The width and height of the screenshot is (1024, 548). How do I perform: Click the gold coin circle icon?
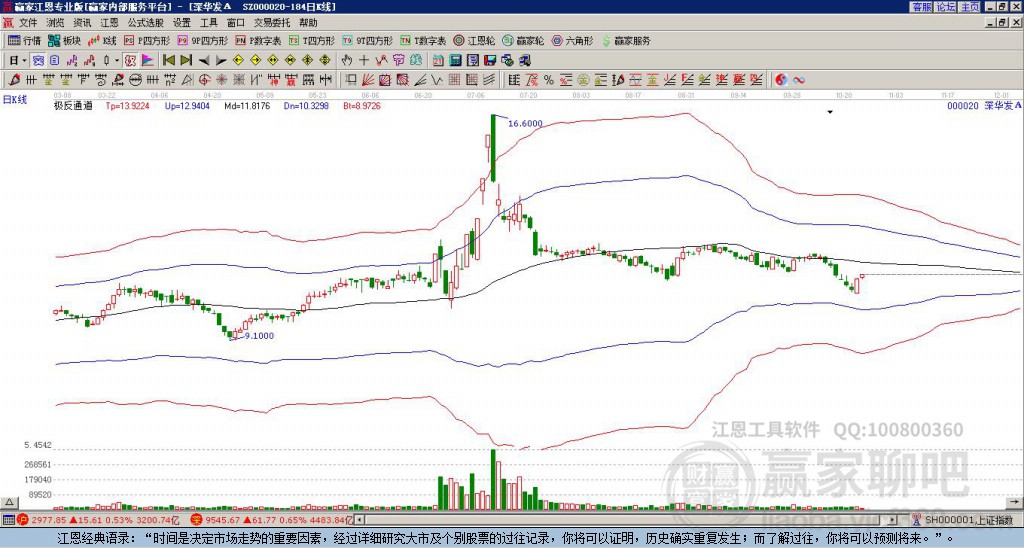(583, 80)
